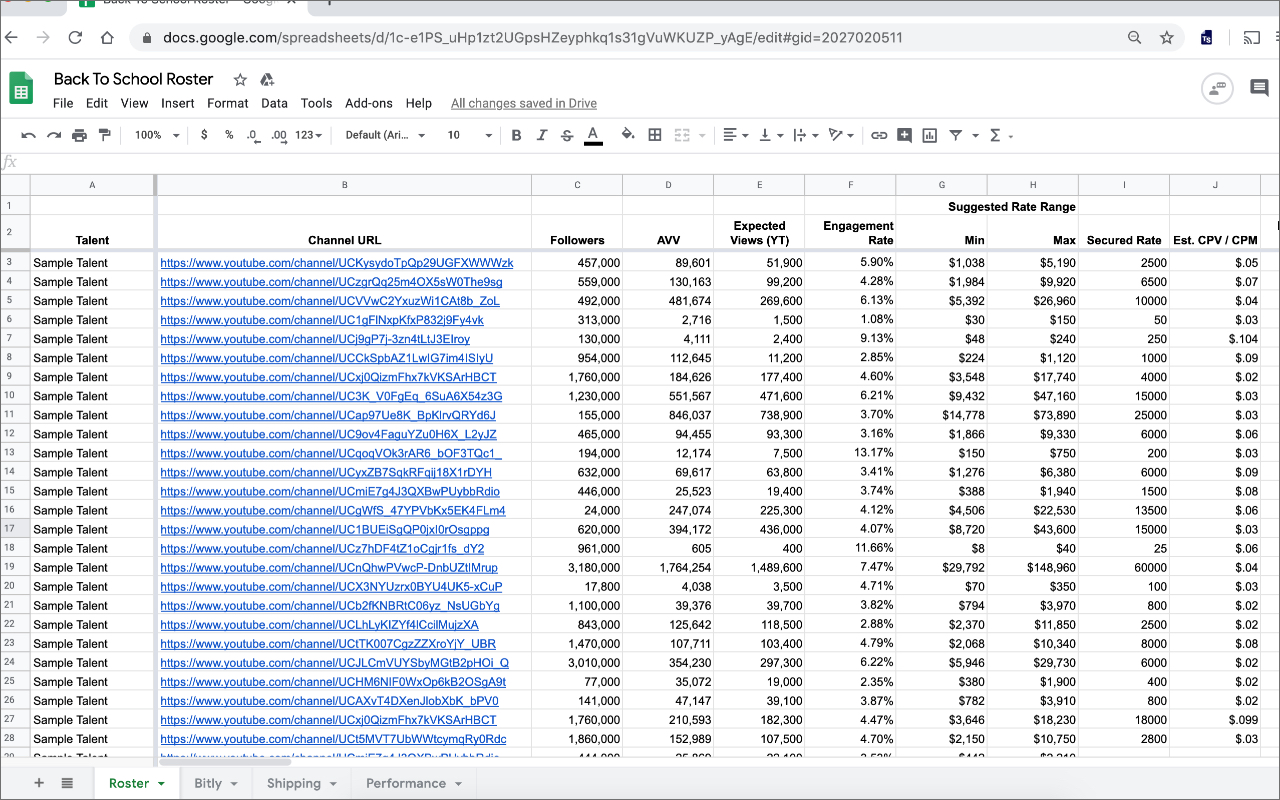Print the spreadsheet using printer icon

(79, 135)
